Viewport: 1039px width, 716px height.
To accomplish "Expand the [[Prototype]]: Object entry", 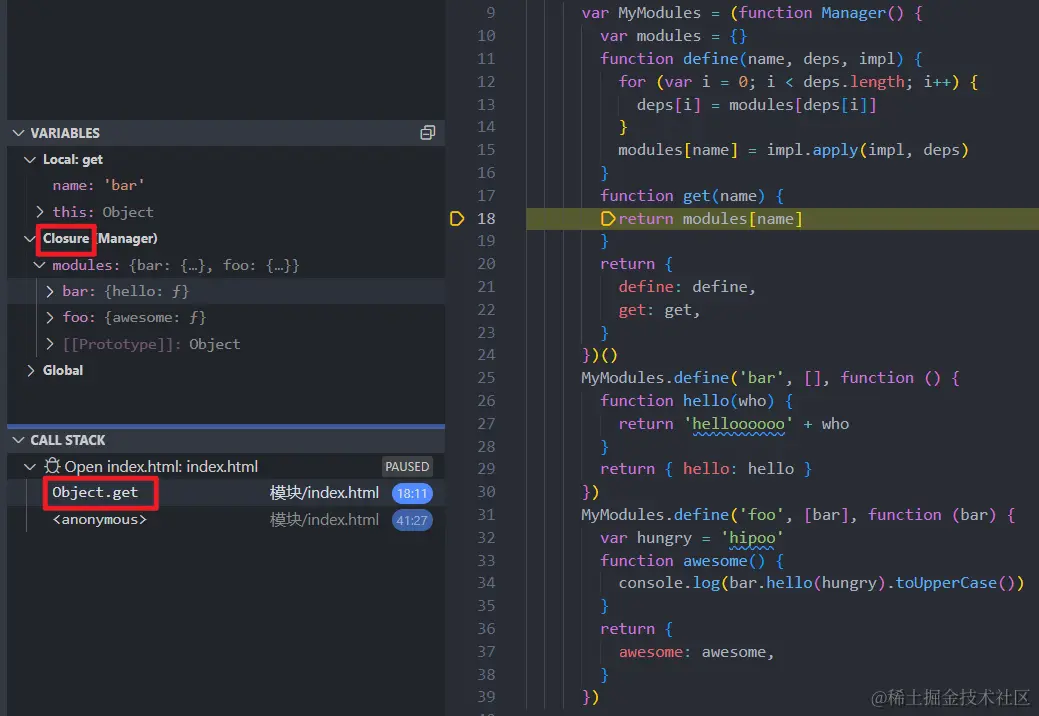I will 50,344.
